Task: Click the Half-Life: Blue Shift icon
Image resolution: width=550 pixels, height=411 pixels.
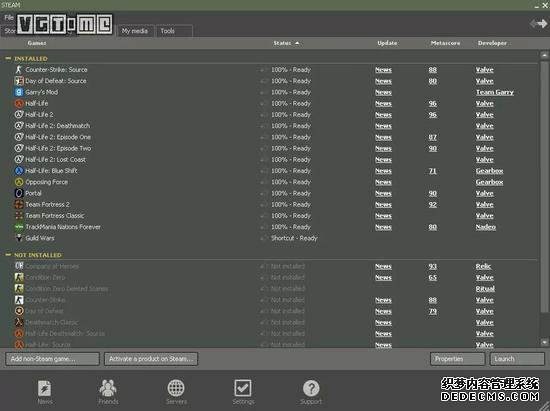Action: 19,170
